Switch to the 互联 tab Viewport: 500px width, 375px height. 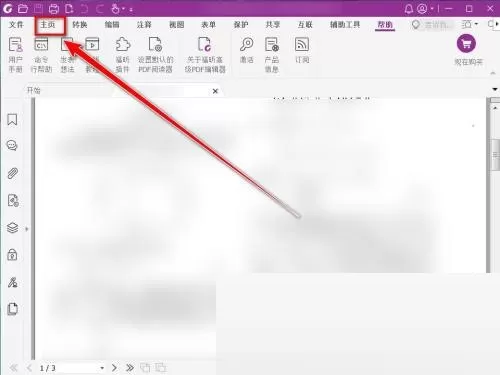click(305, 25)
